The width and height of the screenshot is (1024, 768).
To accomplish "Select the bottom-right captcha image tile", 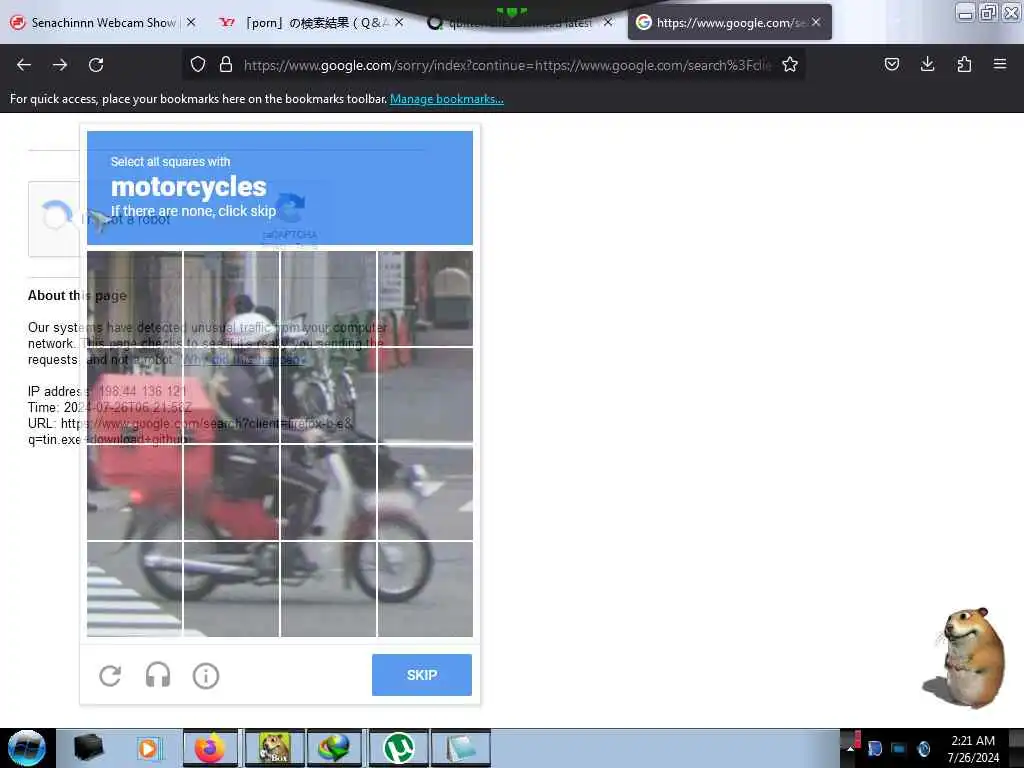I will click(x=425, y=589).
